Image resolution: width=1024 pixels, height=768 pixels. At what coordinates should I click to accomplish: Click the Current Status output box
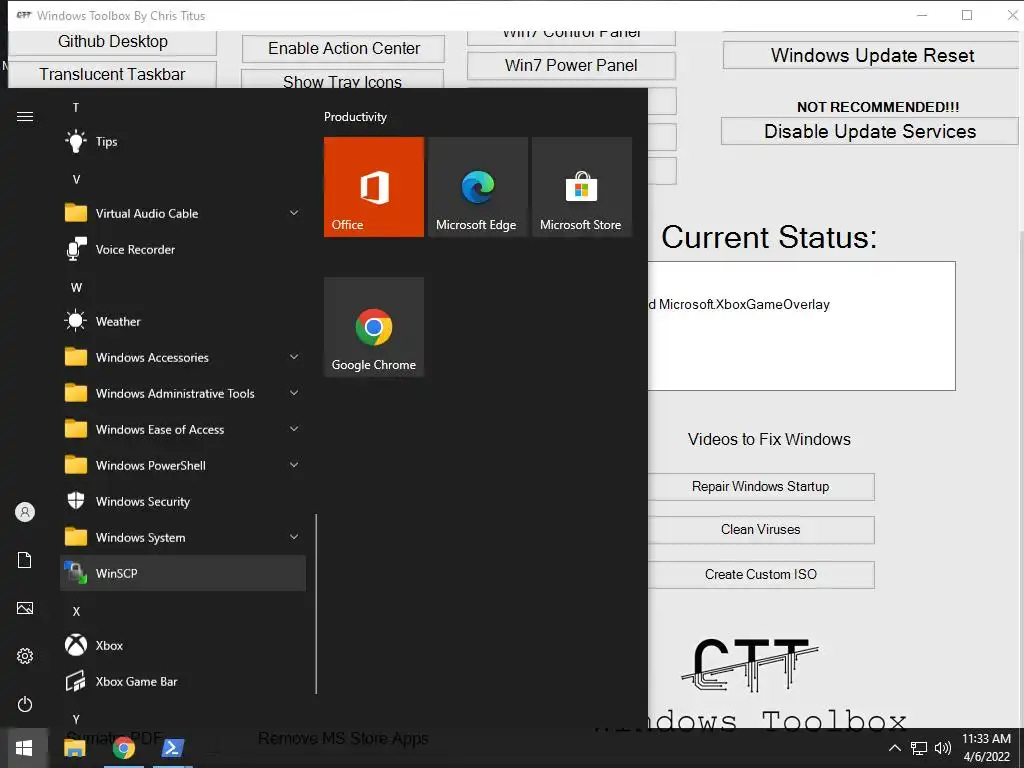click(x=801, y=326)
